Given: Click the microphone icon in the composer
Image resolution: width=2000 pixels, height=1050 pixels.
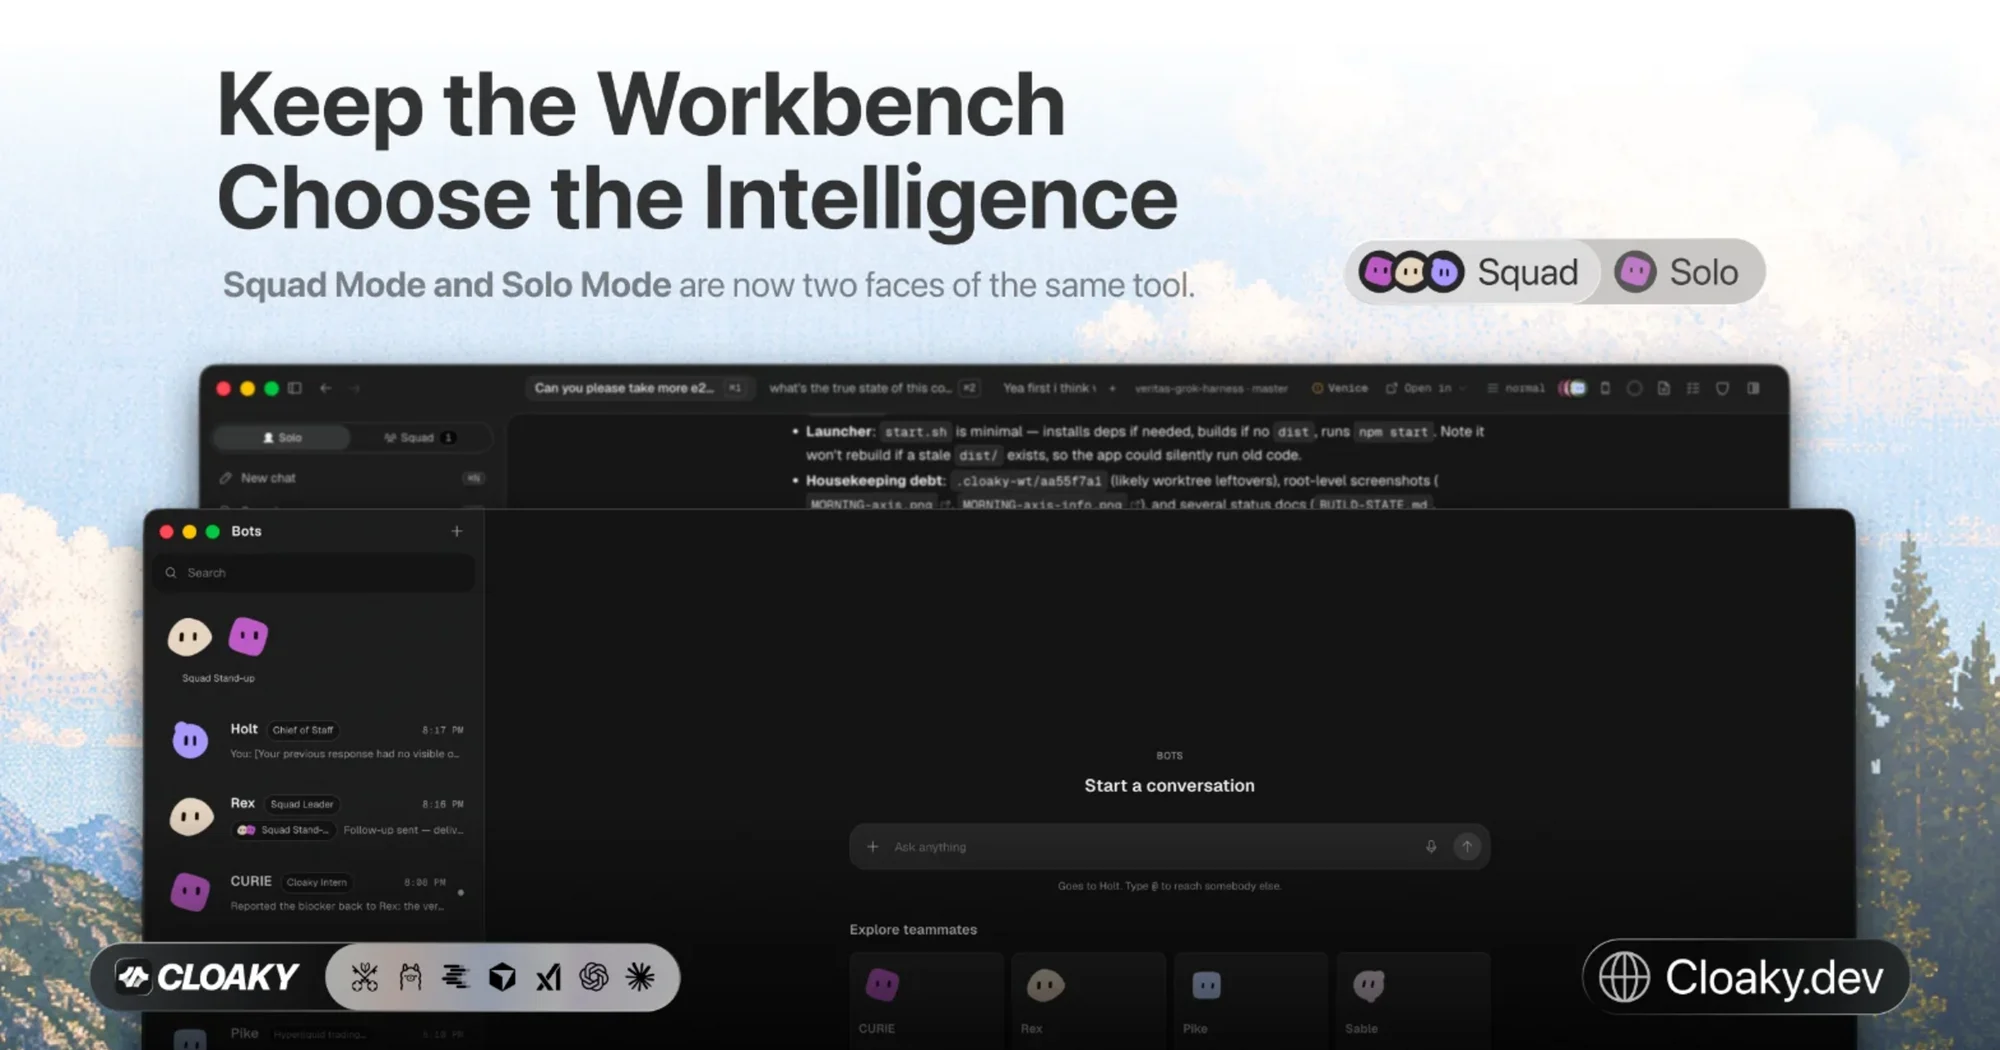Looking at the screenshot, I should pos(1431,847).
